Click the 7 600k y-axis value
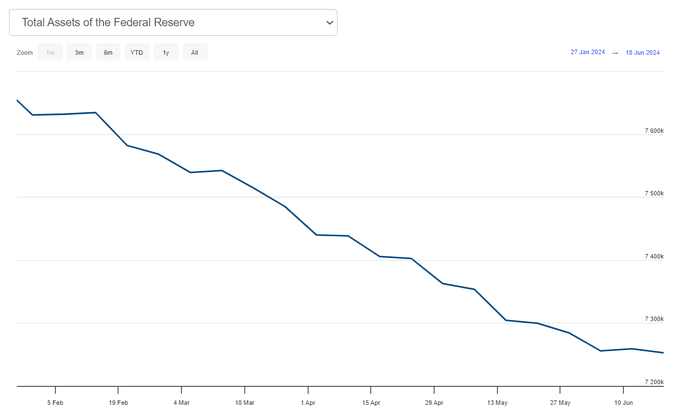 [654, 131]
